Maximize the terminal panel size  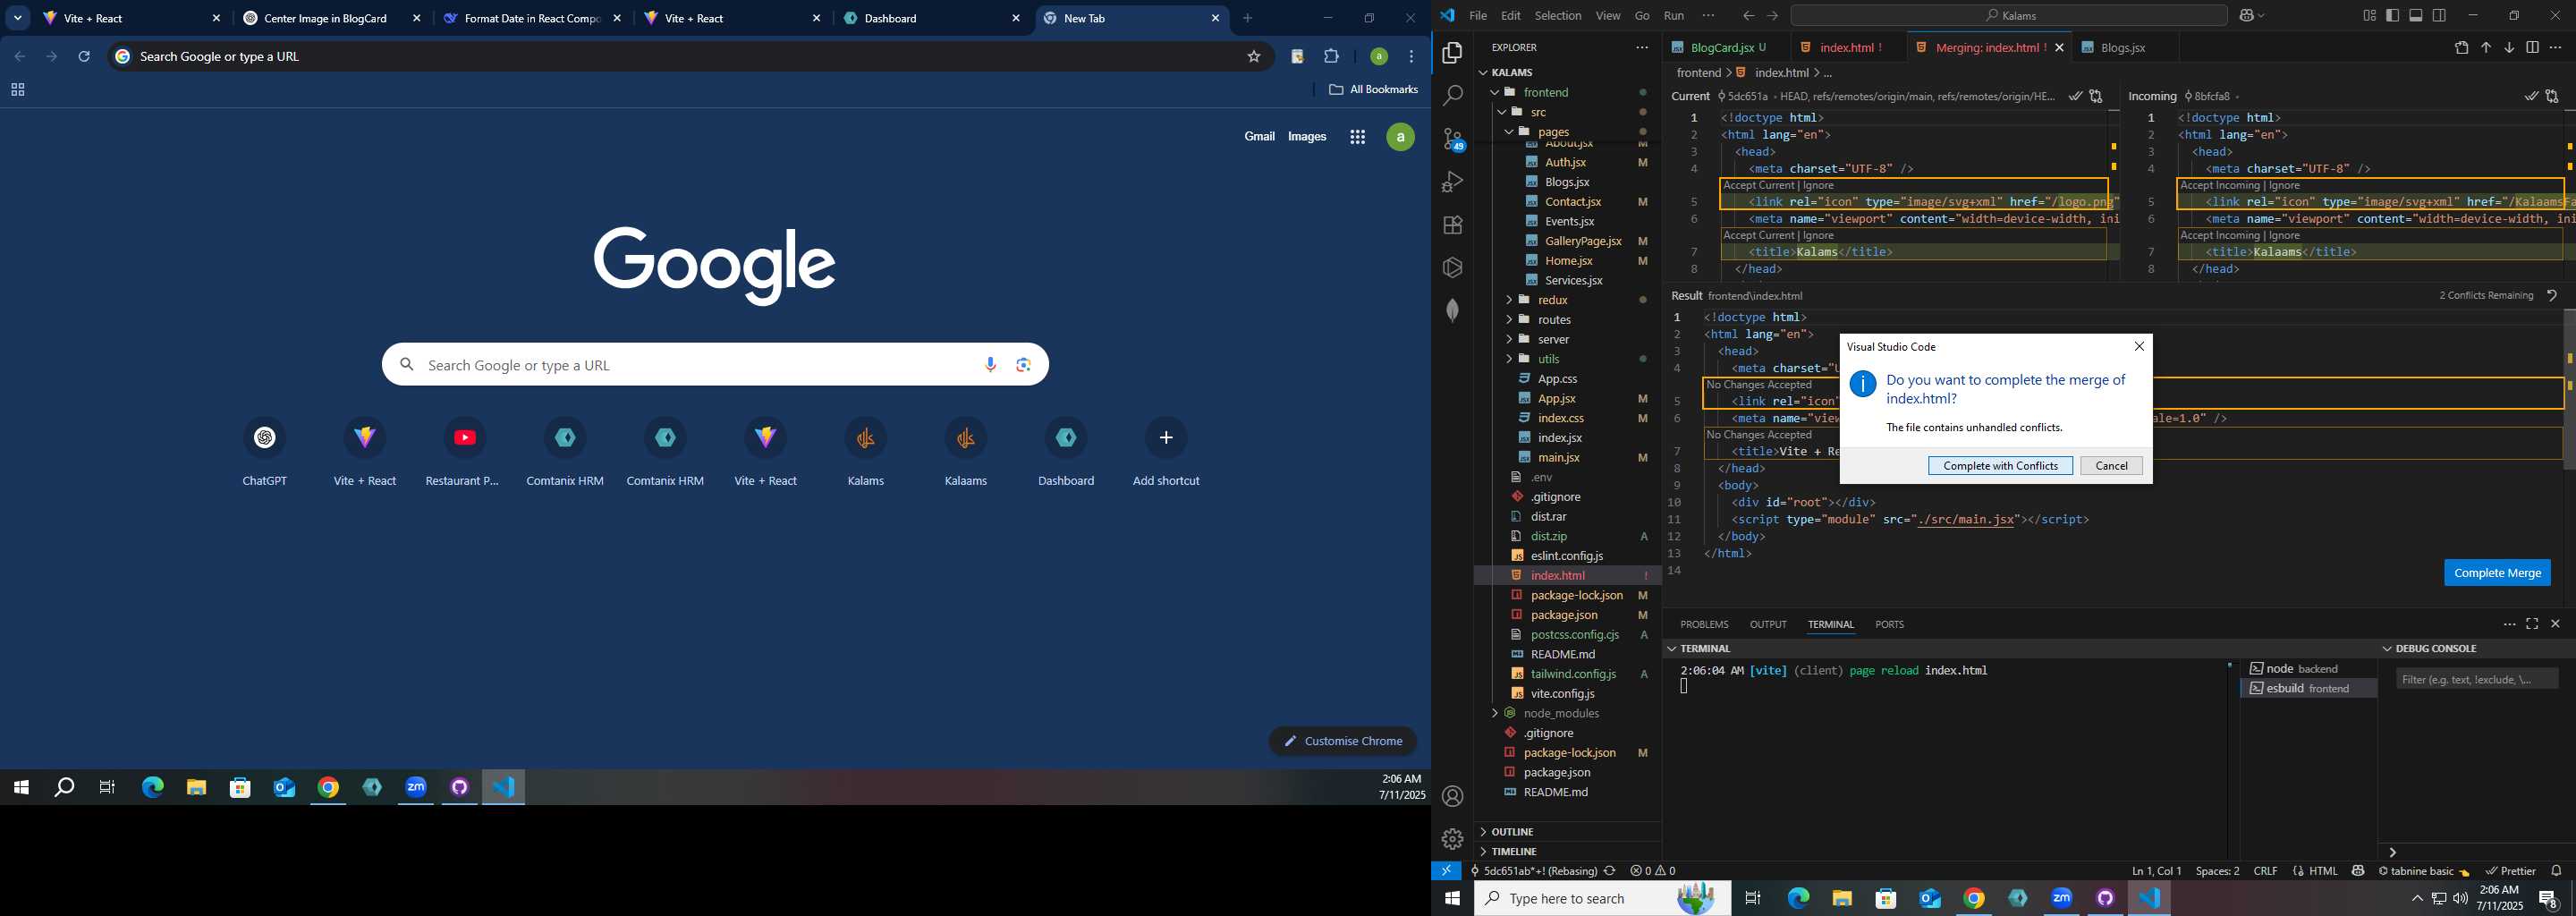click(x=2532, y=624)
